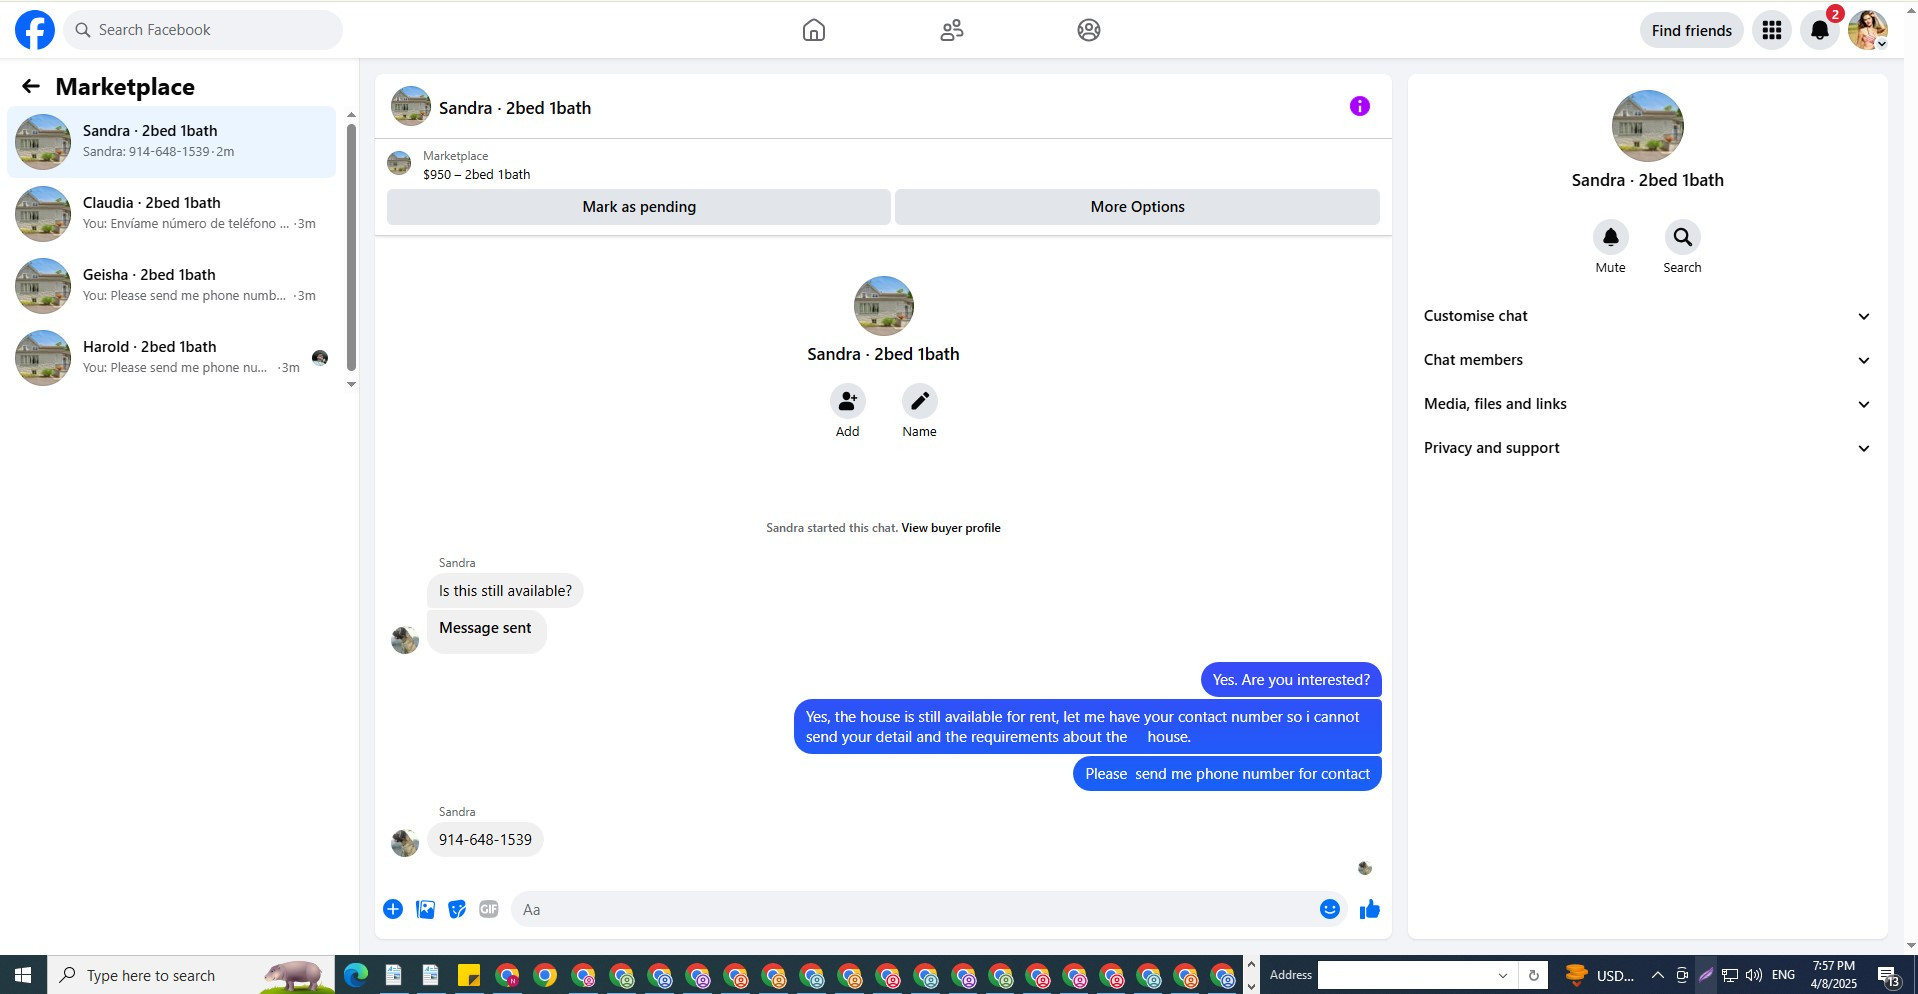Open the listing thumbnail in chat header
Image resolution: width=1918 pixels, height=994 pixels.
coord(410,106)
